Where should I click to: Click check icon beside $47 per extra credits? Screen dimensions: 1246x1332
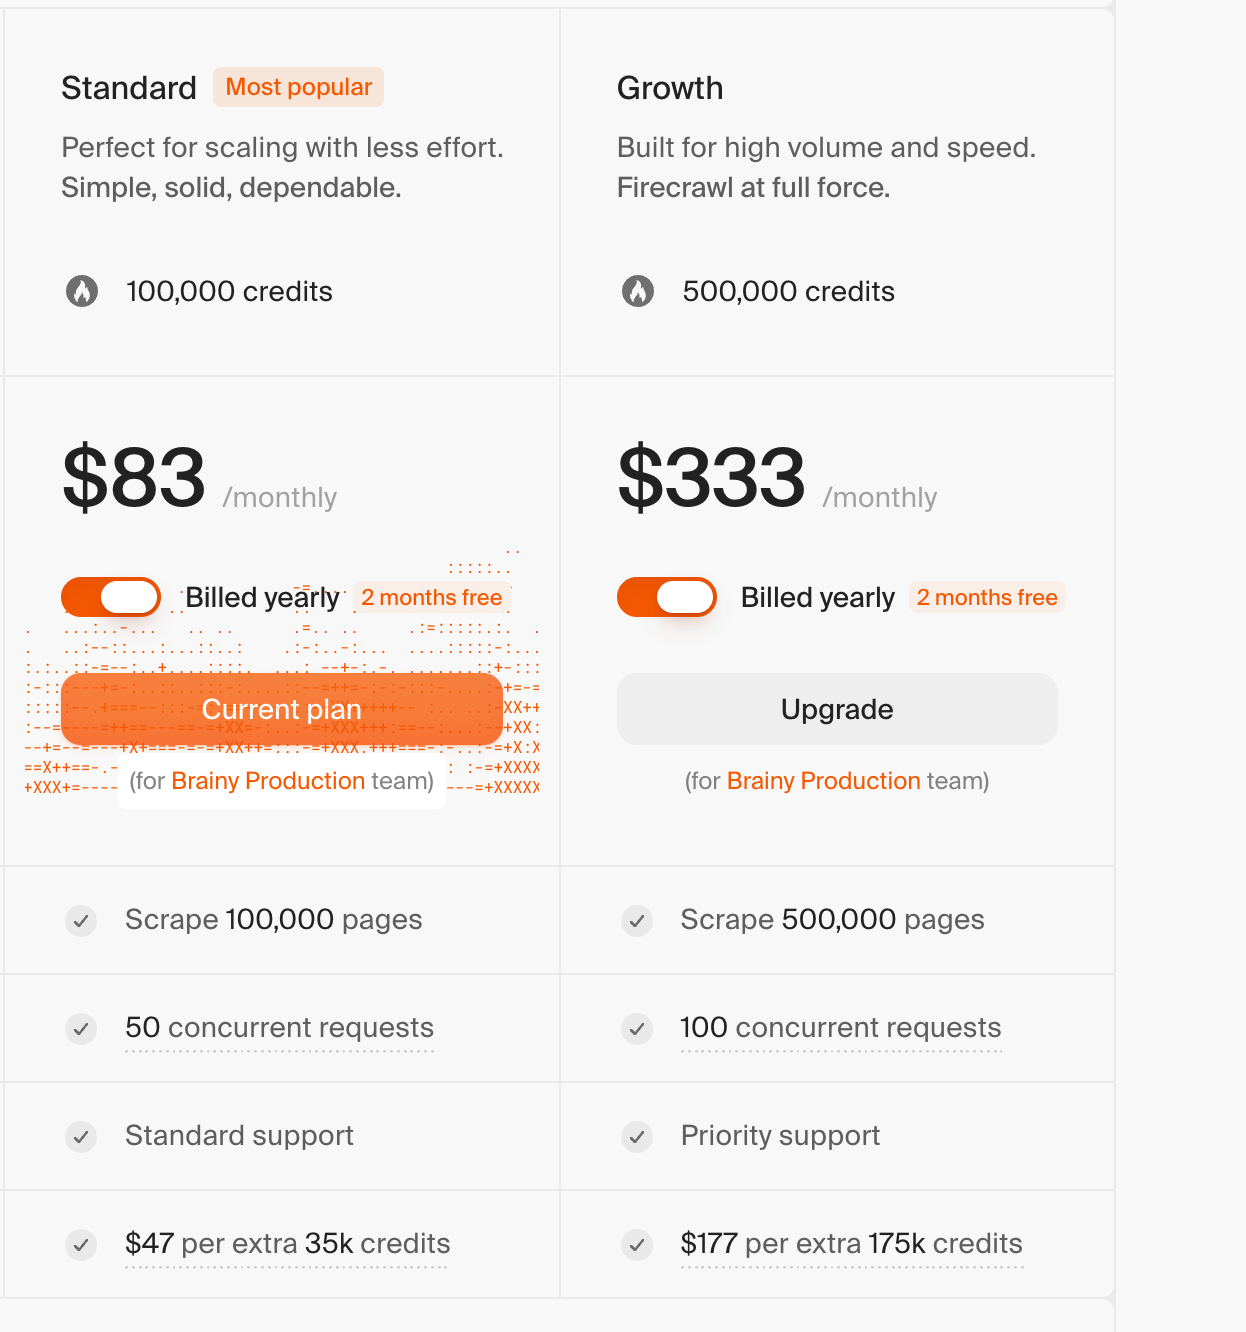tap(81, 1244)
